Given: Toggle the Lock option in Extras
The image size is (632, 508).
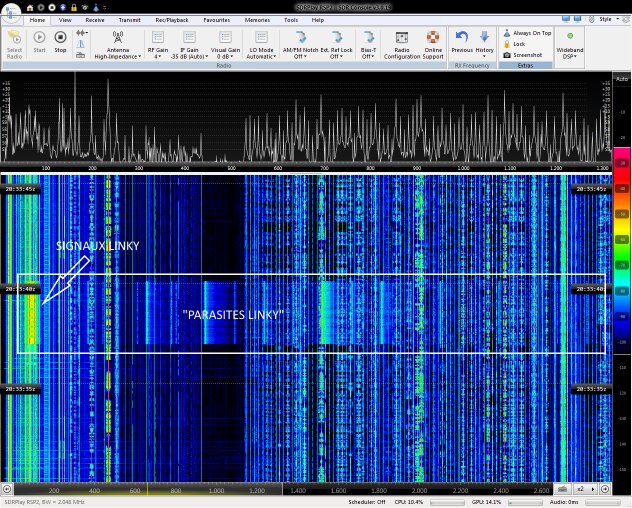Looking at the screenshot, I should coord(514,44).
